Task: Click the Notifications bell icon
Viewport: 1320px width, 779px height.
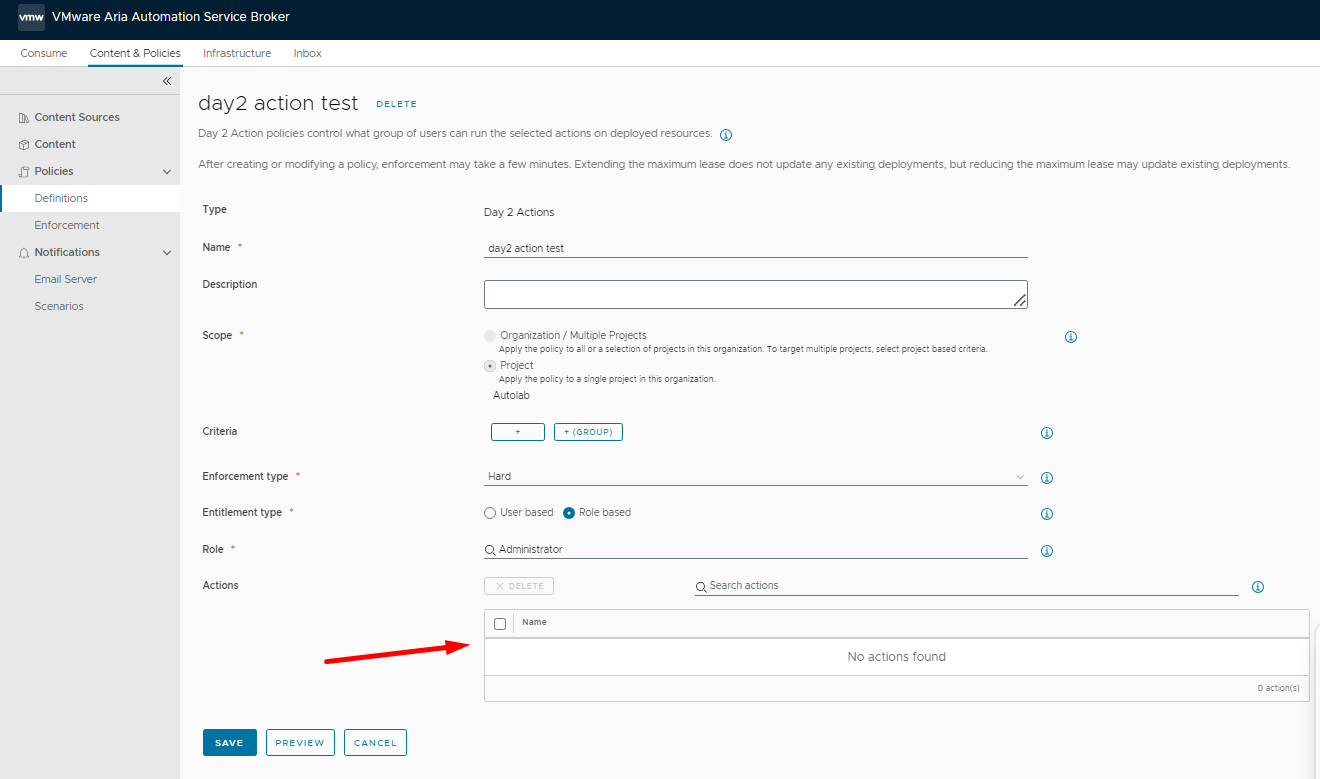Action: pyautogui.click(x=24, y=253)
